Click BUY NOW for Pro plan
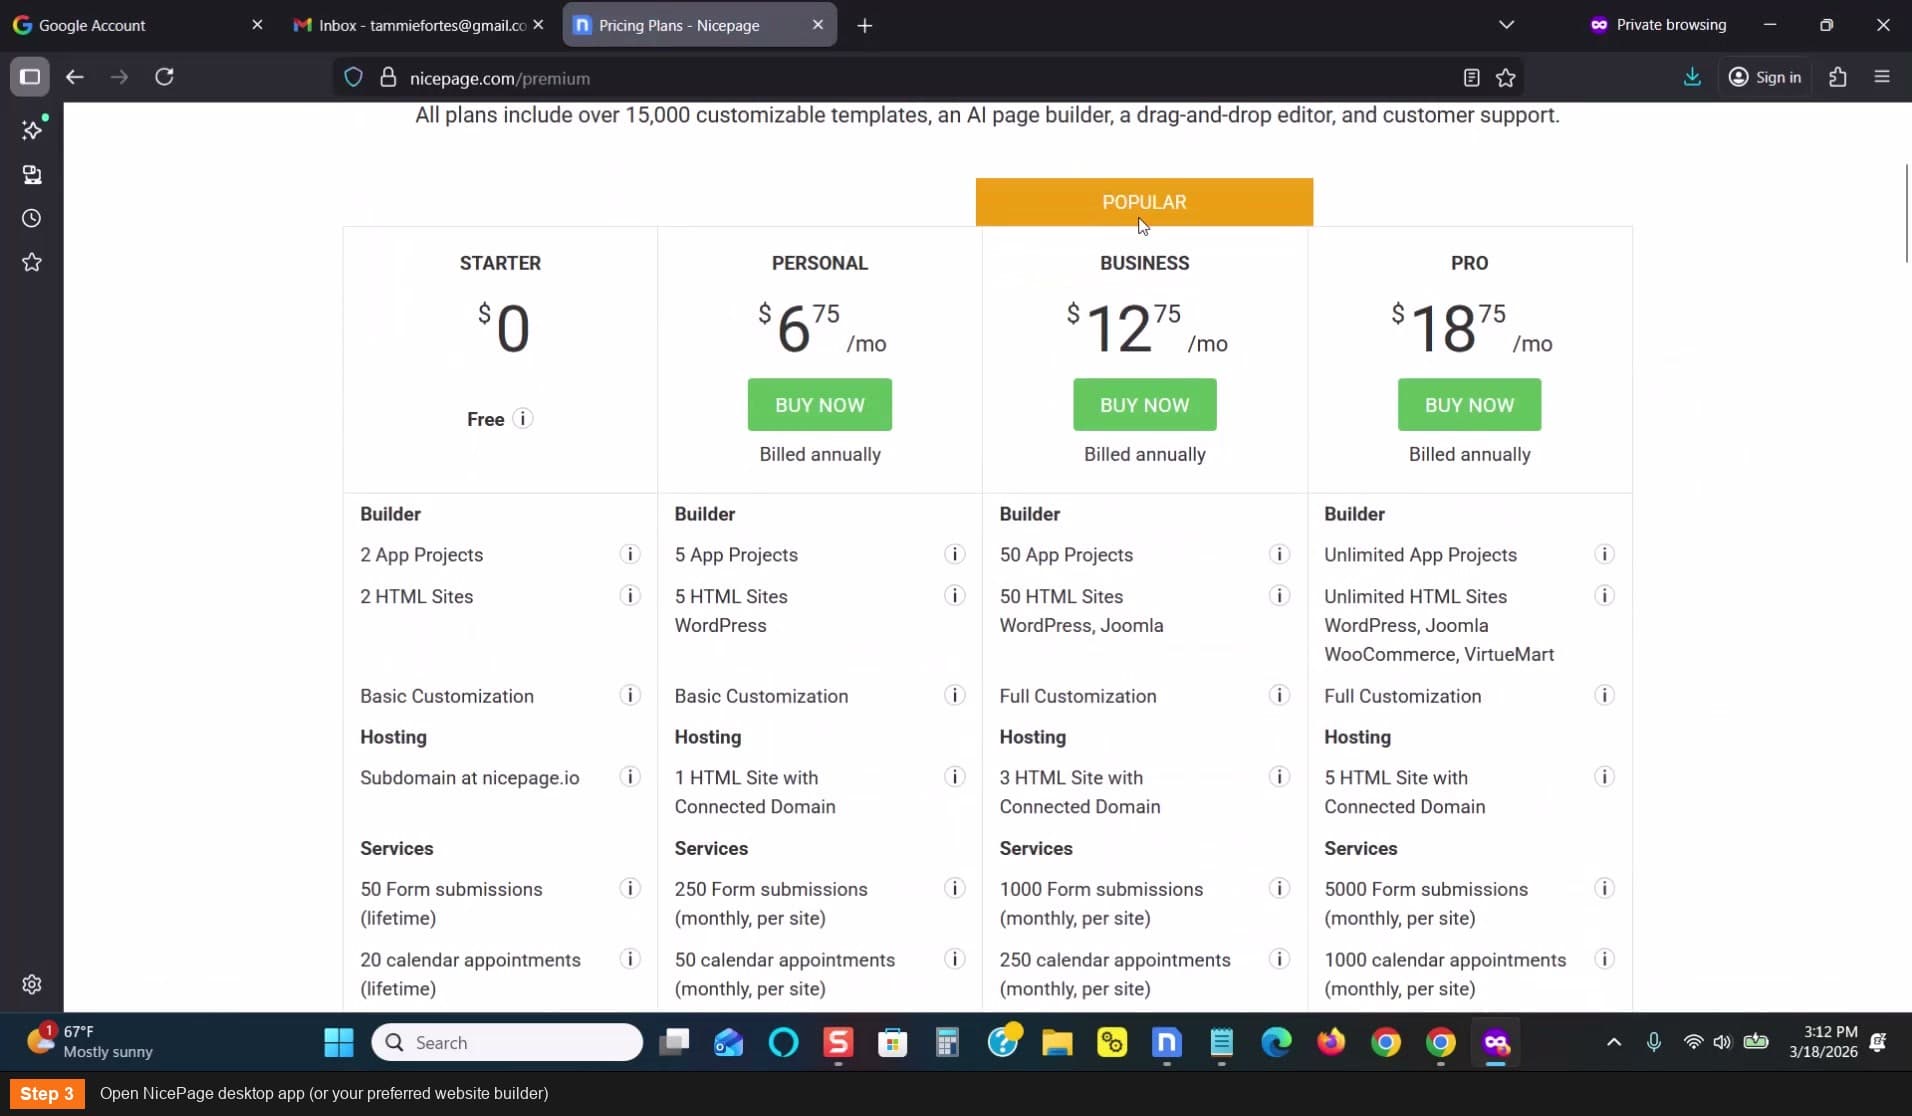Screen dimensions: 1912x1116 coord(1469,404)
